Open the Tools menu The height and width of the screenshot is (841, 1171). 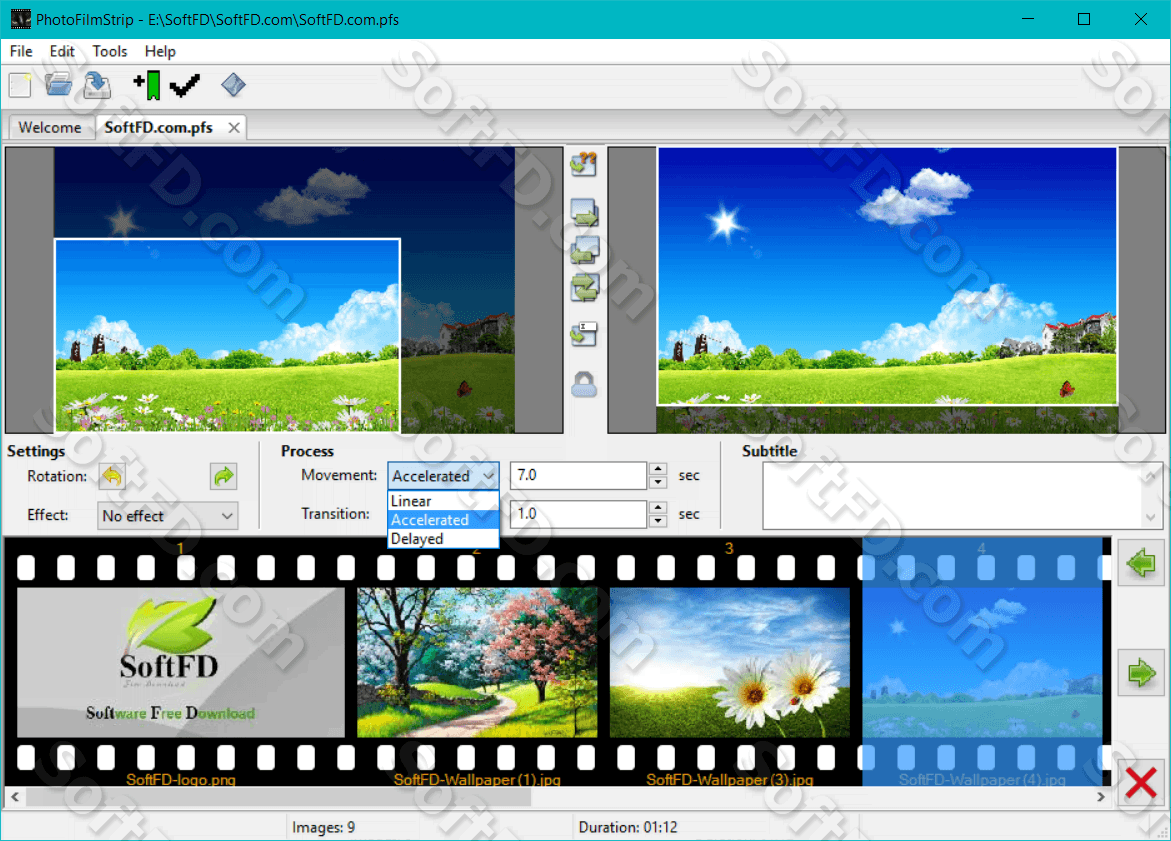[110, 52]
